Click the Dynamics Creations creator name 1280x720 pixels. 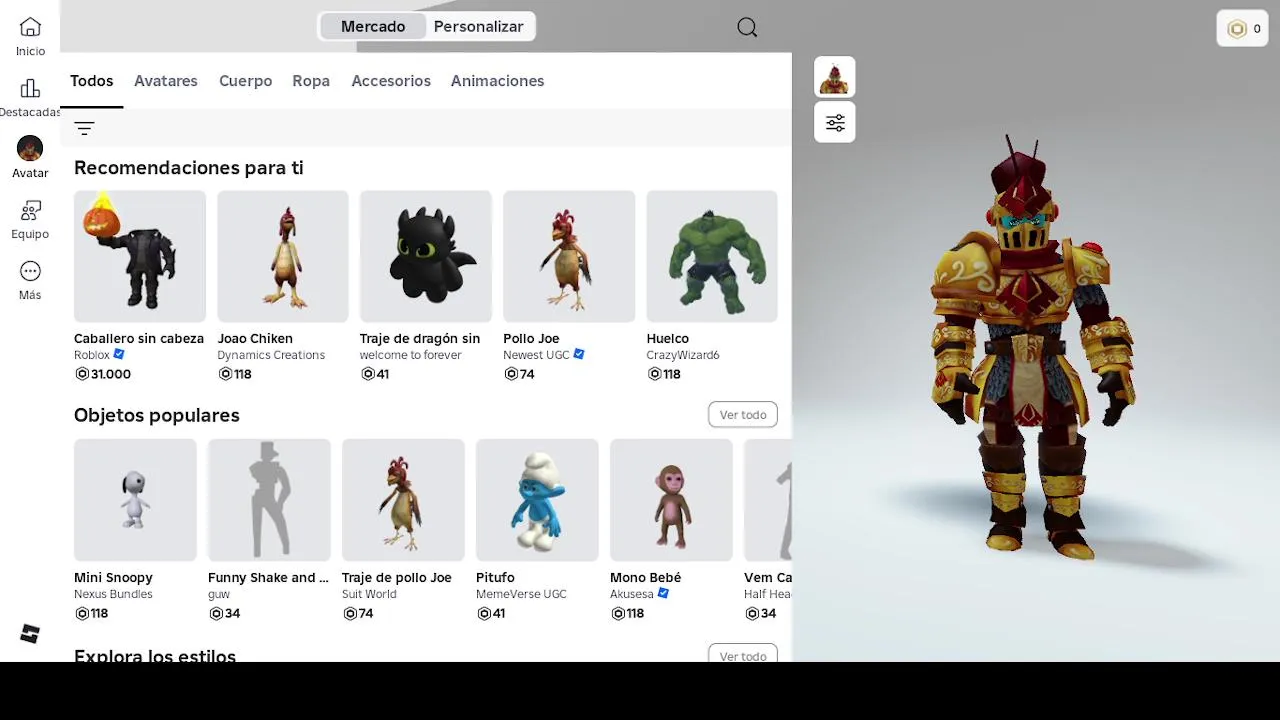[271, 355]
